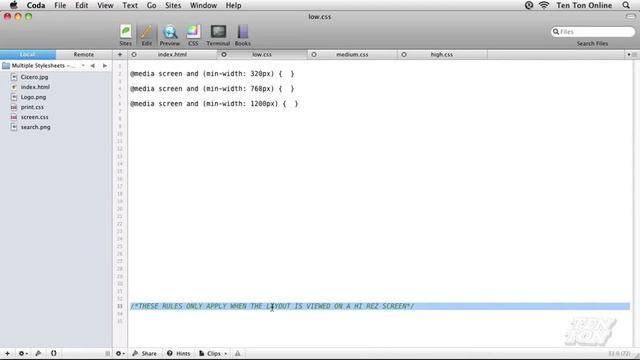Select Logo.png in file list
This screenshot has height=360, width=640.
pos(33,97)
